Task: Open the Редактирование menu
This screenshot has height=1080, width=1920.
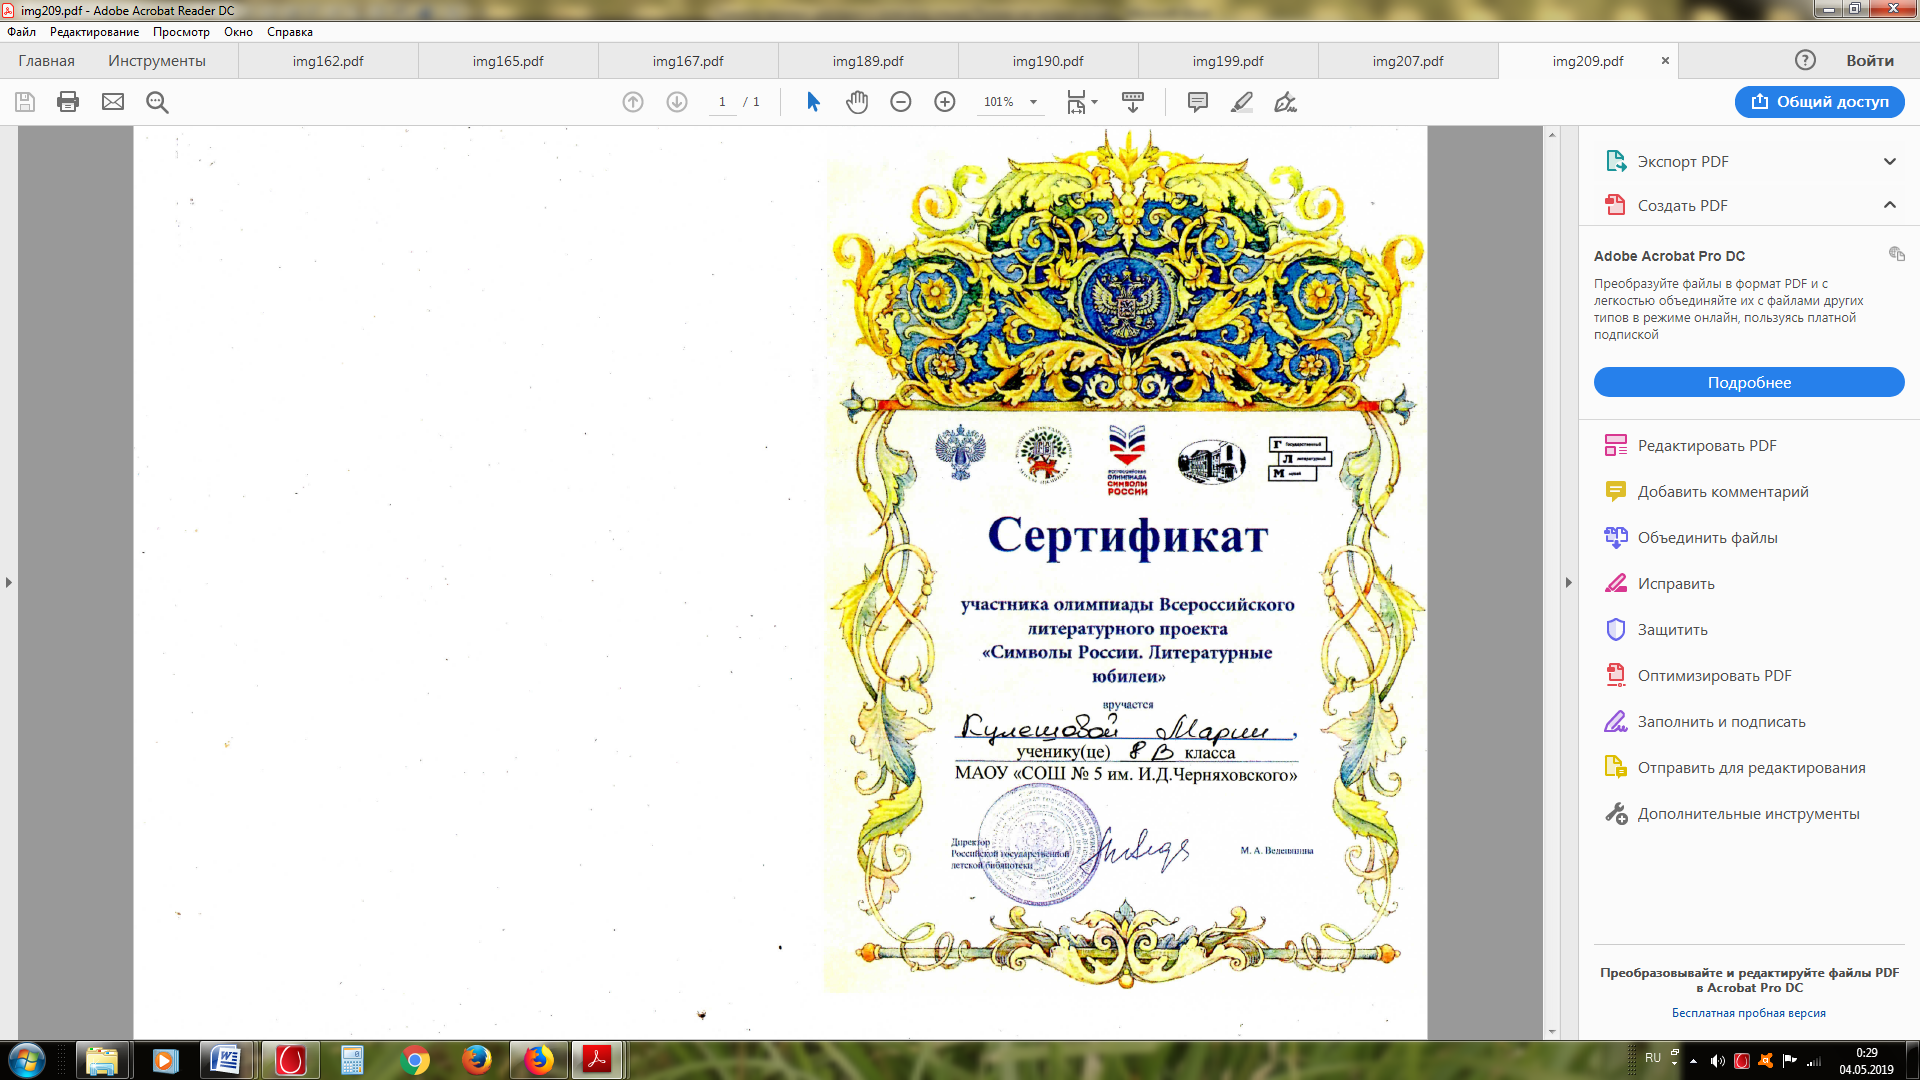Action: [94, 32]
